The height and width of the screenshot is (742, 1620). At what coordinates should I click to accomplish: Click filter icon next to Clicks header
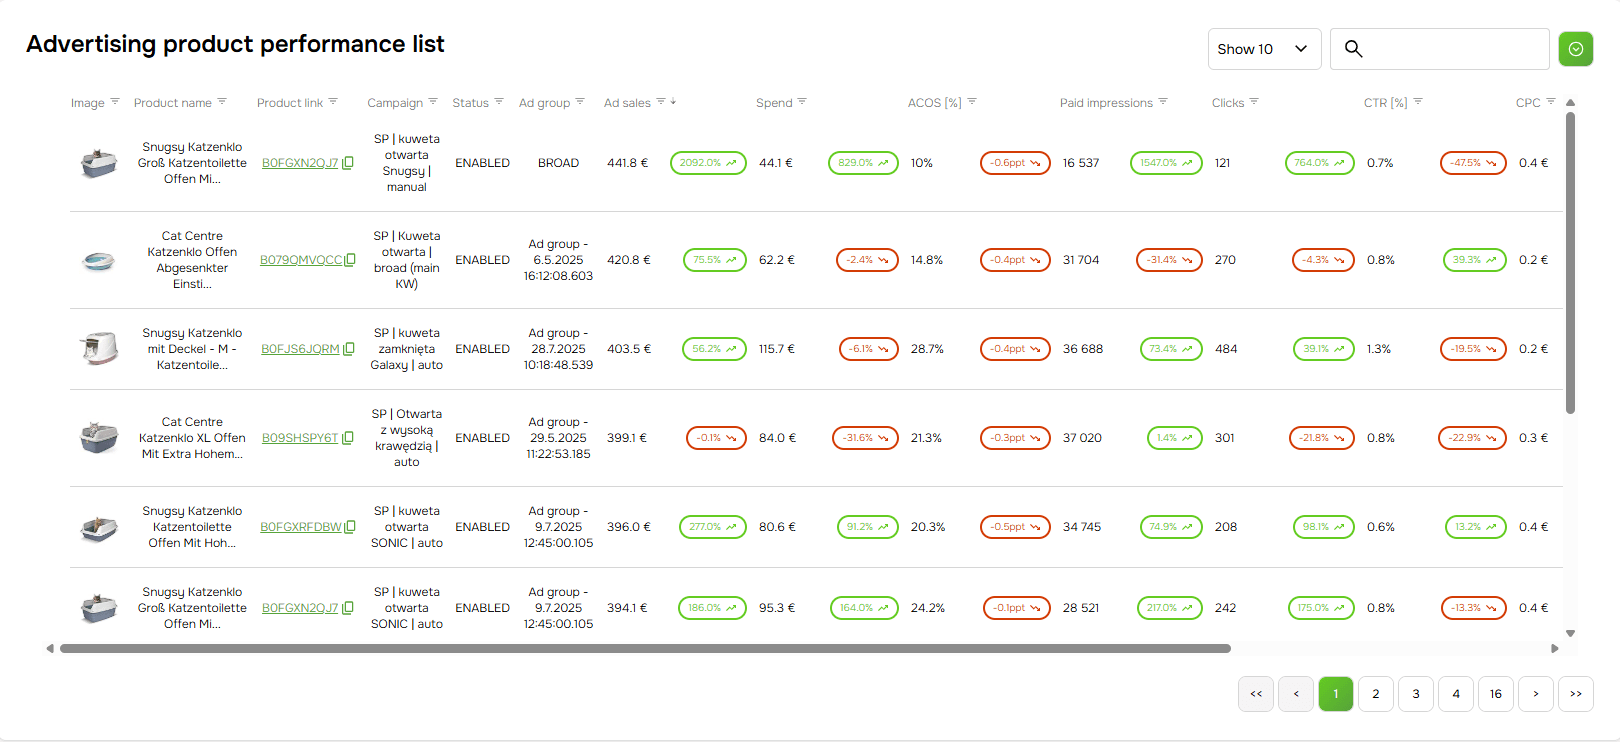coord(1254,102)
